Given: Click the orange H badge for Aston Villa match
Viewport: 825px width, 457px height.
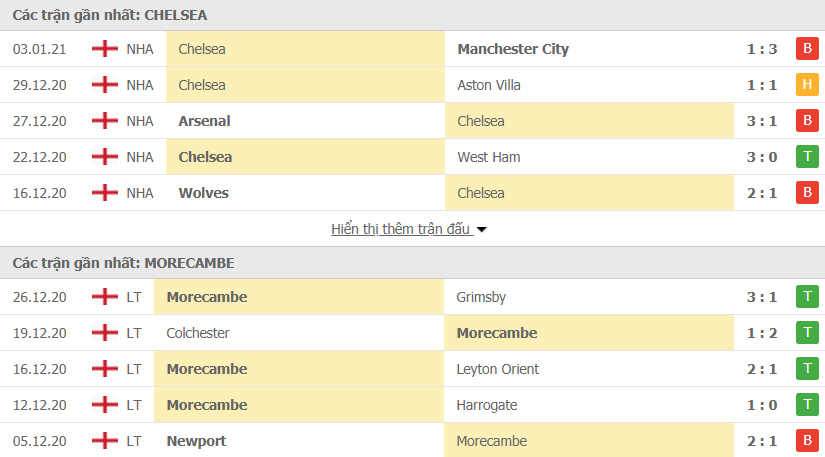Looking at the screenshot, I should click(x=806, y=85).
